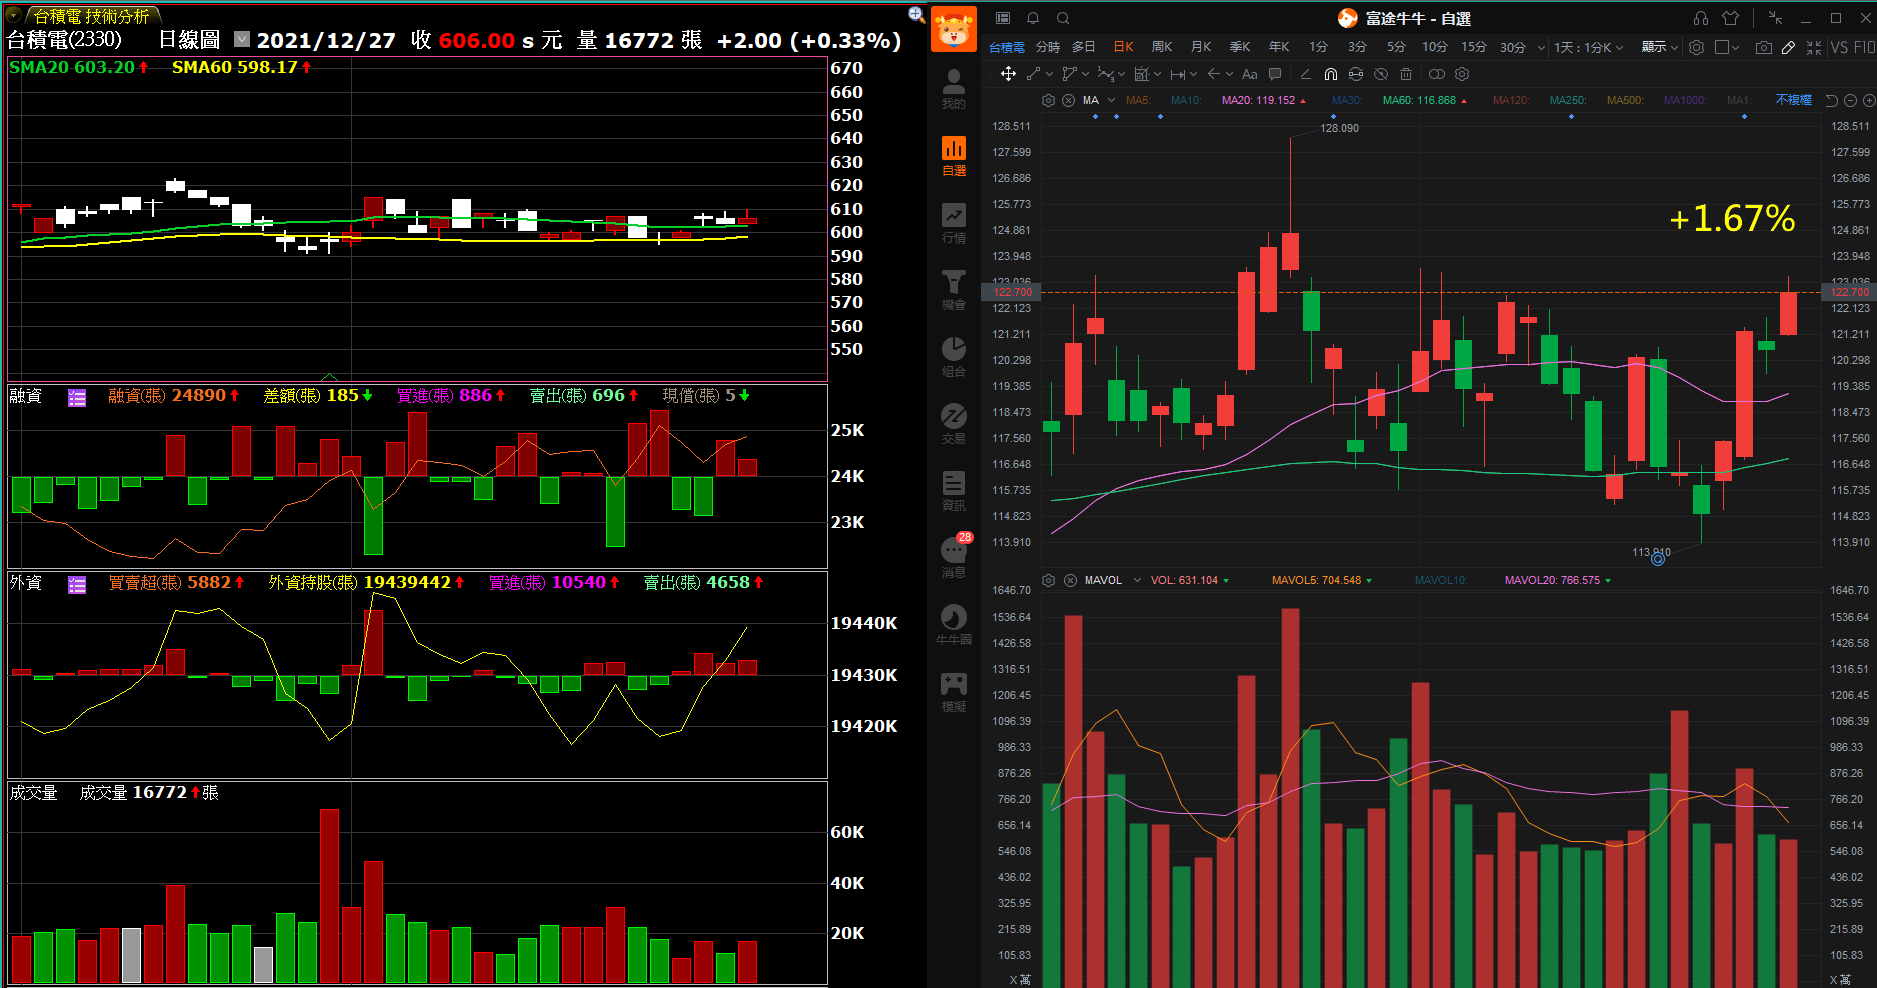Click zoom-out minus icon on MA row

click(x=1850, y=100)
